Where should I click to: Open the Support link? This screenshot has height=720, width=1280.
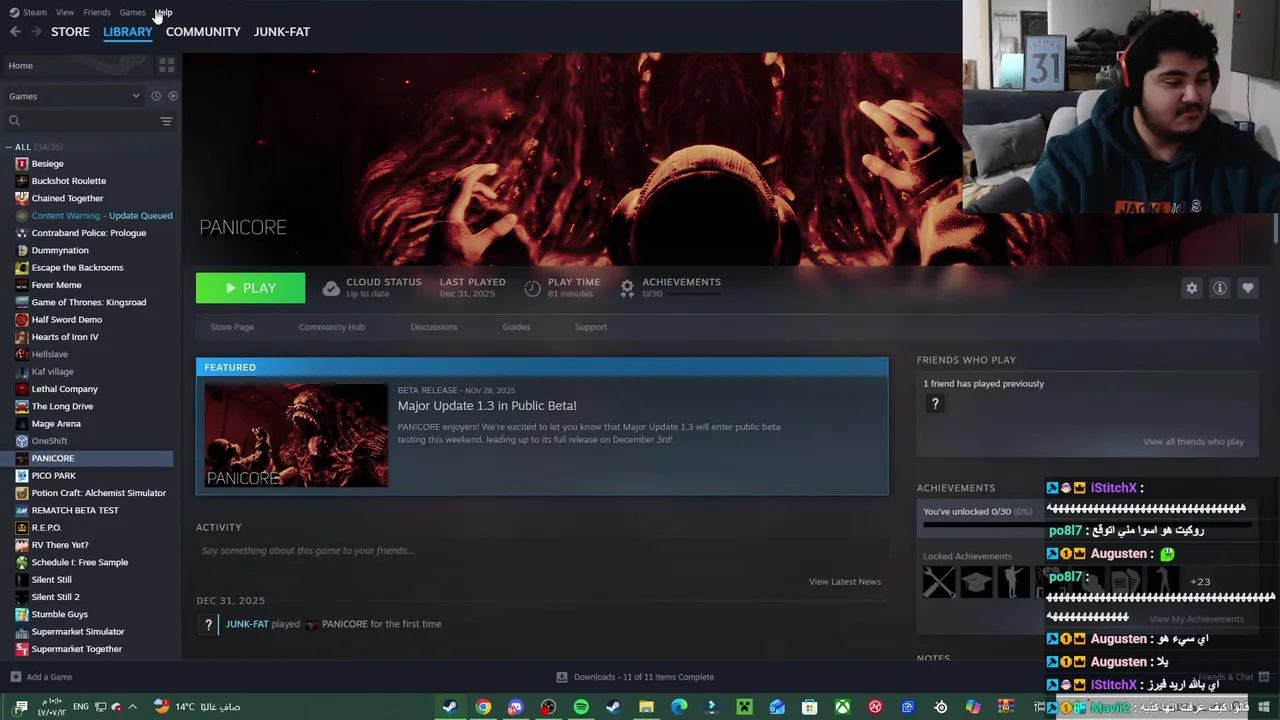coord(591,327)
